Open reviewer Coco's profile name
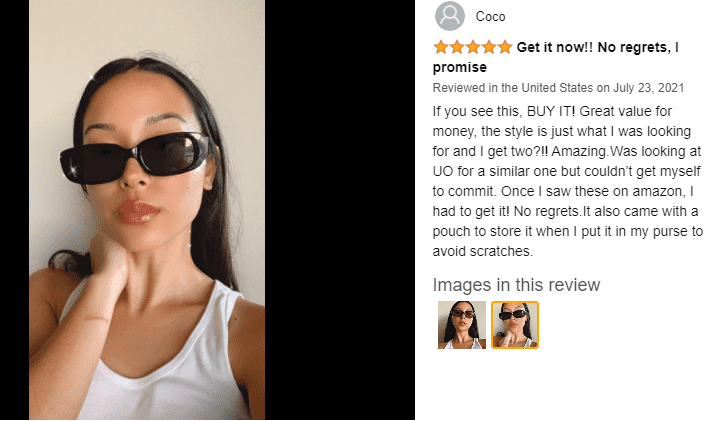Image resolution: width=706 pixels, height=421 pixels. coord(490,17)
